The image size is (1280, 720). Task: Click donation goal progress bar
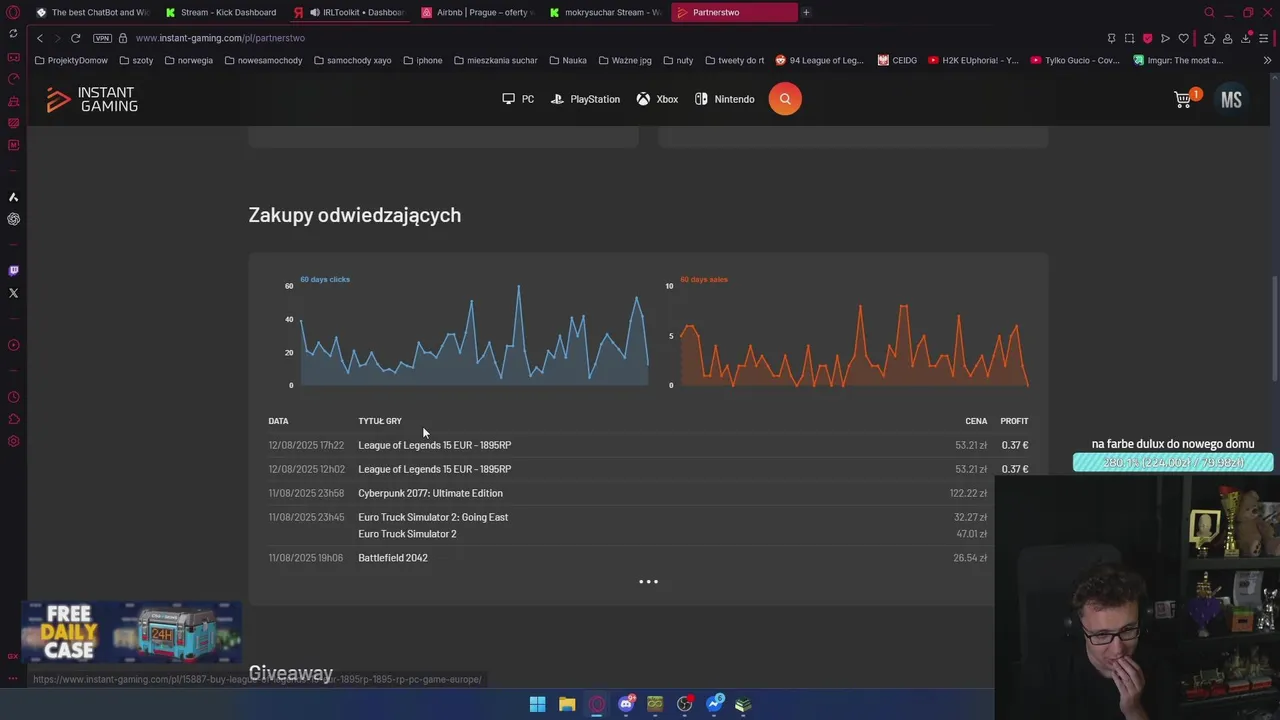tap(1173, 462)
